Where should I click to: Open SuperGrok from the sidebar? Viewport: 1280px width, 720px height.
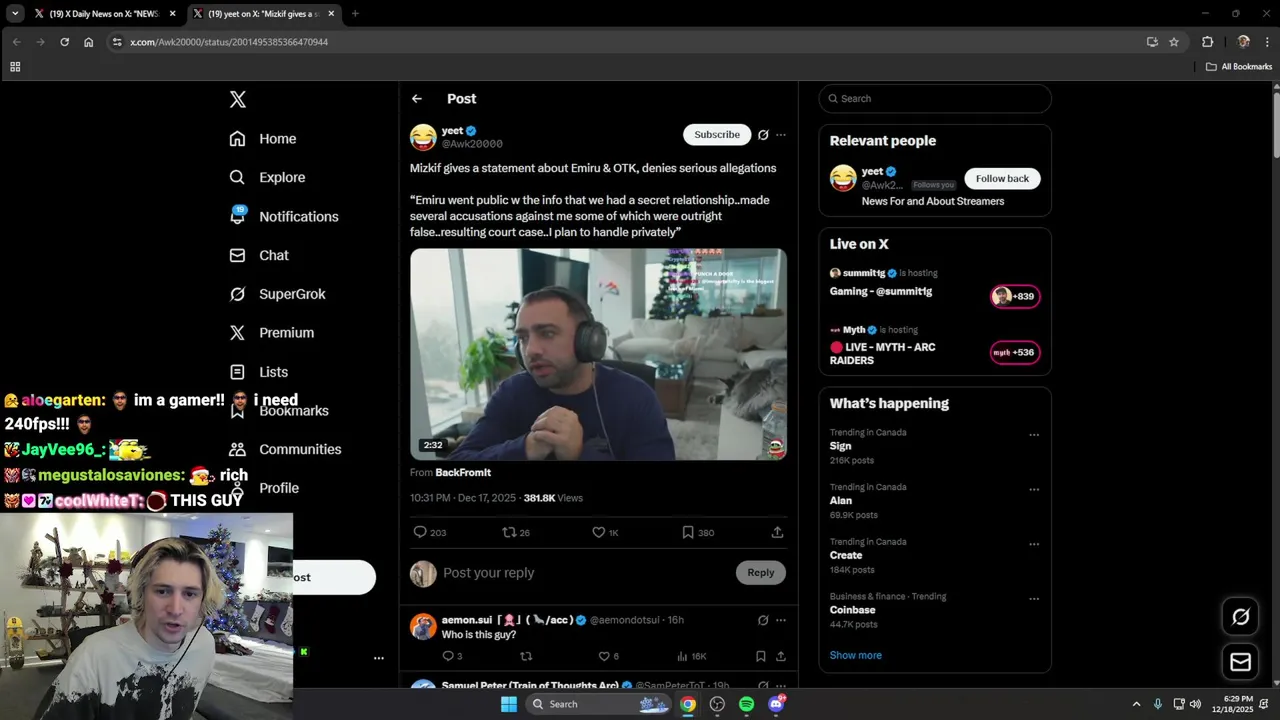(x=277, y=294)
